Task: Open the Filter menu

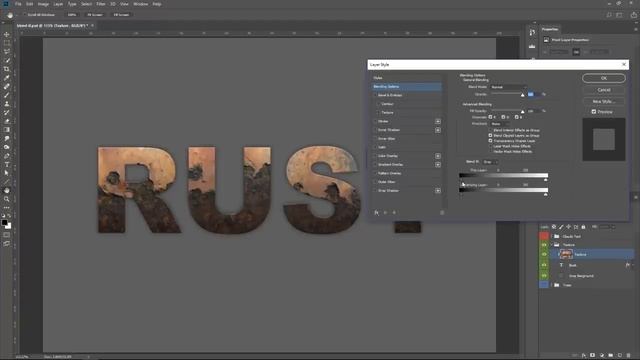Action: click(x=101, y=4)
